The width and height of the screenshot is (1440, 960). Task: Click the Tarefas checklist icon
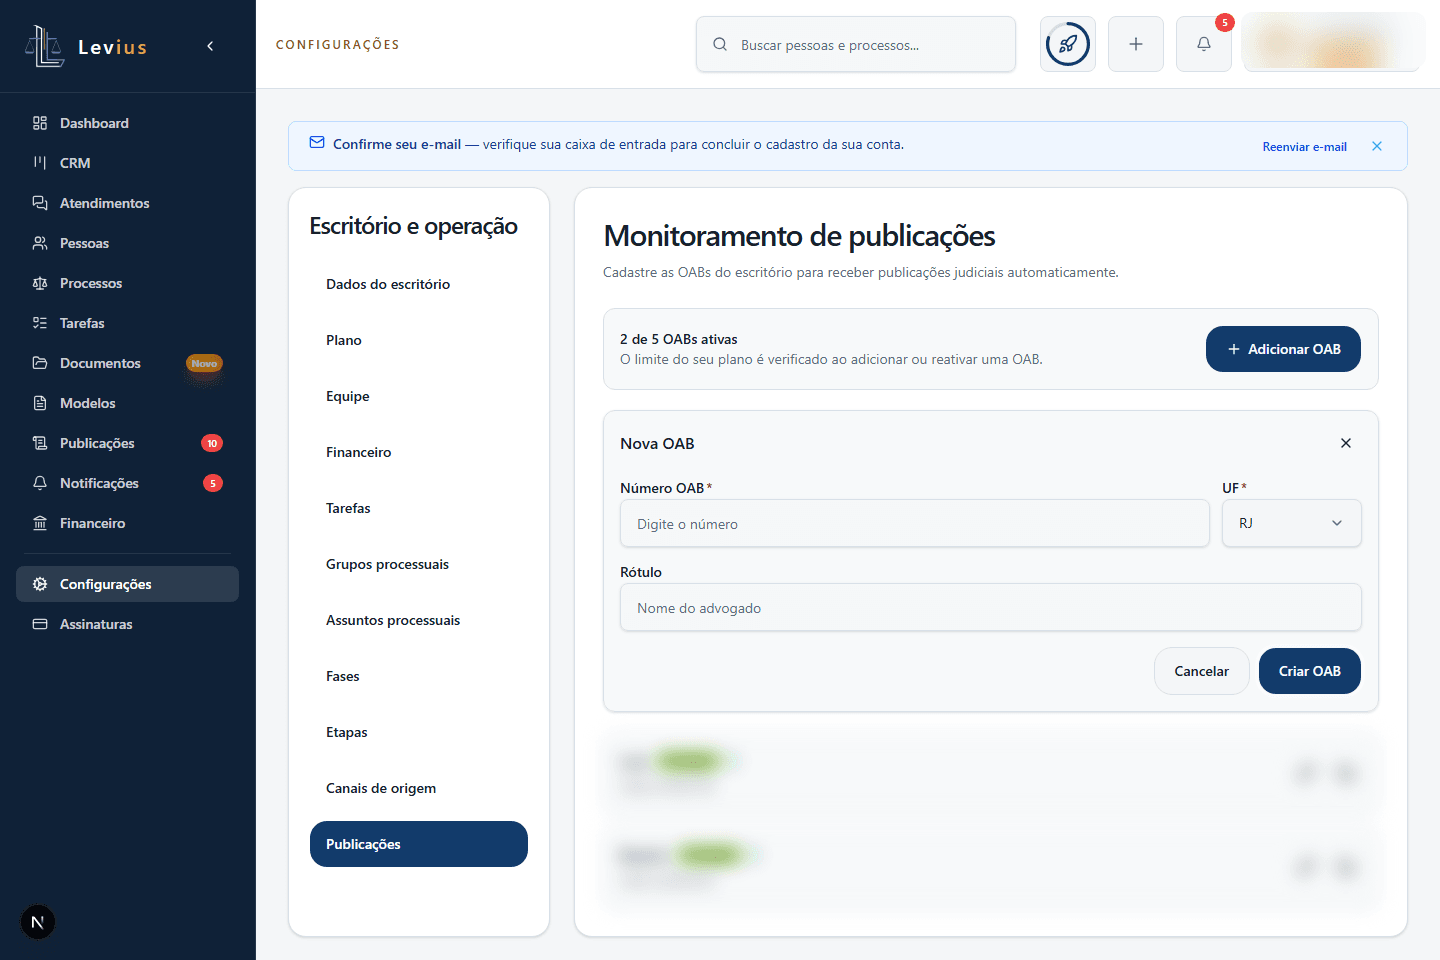(40, 323)
